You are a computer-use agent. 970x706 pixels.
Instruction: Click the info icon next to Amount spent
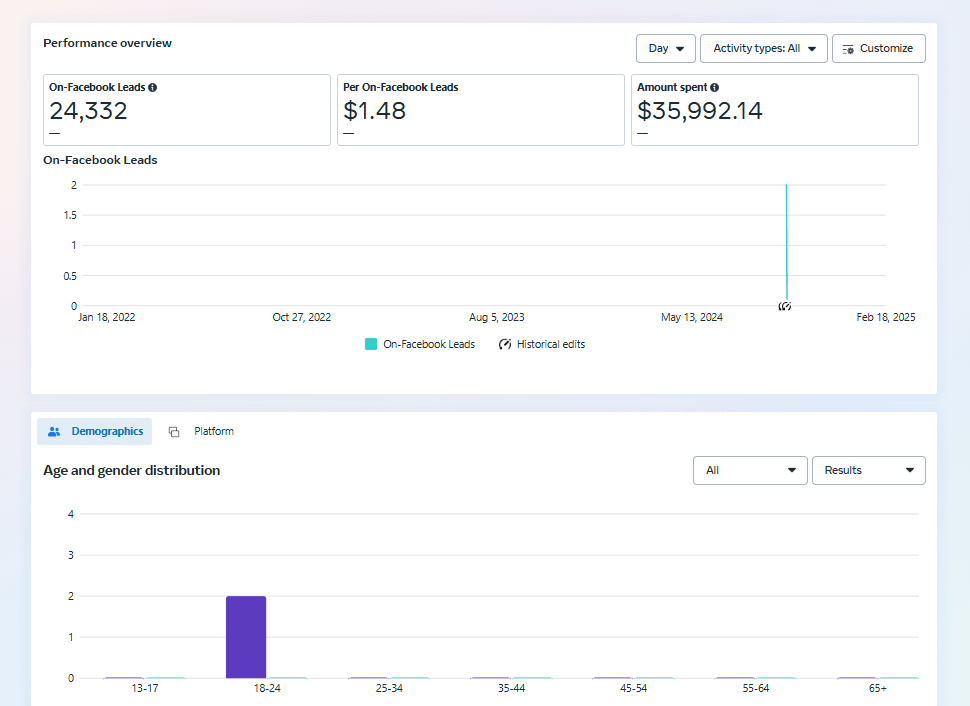click(715, 88)
